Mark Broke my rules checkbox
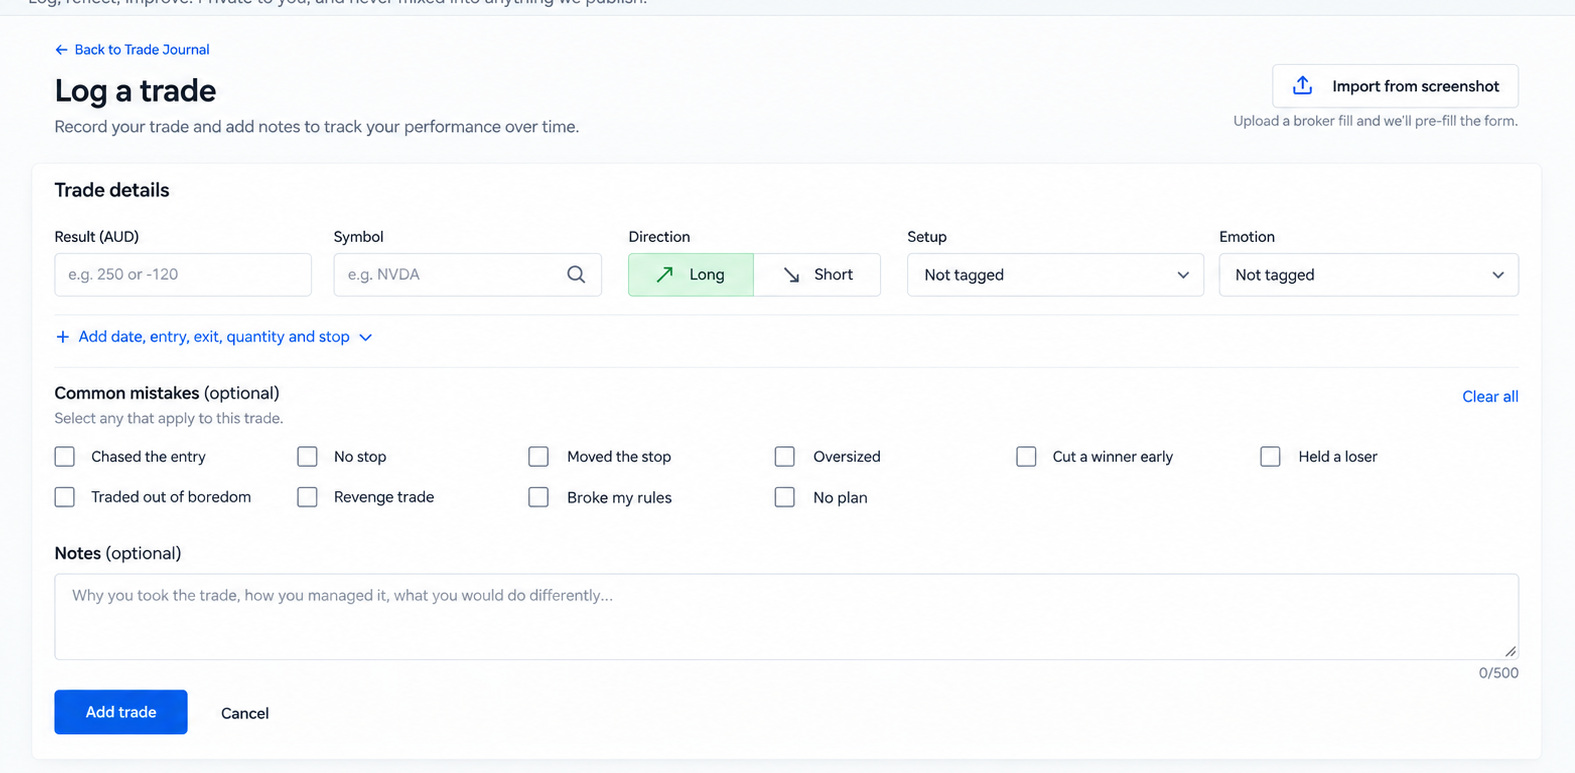 [x=539, y=497]
